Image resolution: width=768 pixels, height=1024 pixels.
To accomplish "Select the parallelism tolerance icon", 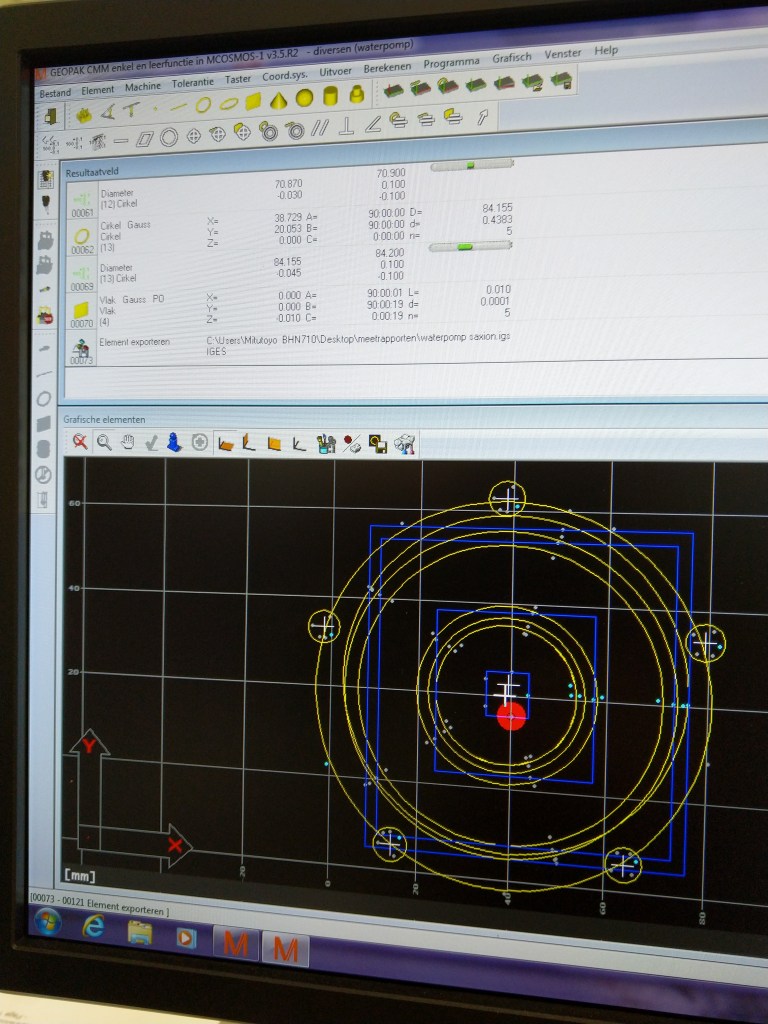I will [320, 127].
